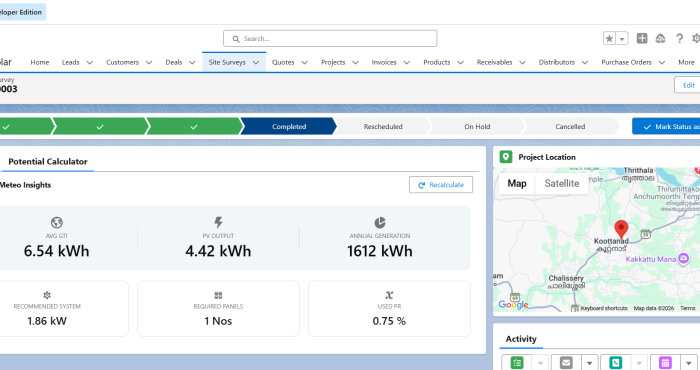
Task: Expand the Receivables tab dropdown chevron
Action: coord(522,62)
